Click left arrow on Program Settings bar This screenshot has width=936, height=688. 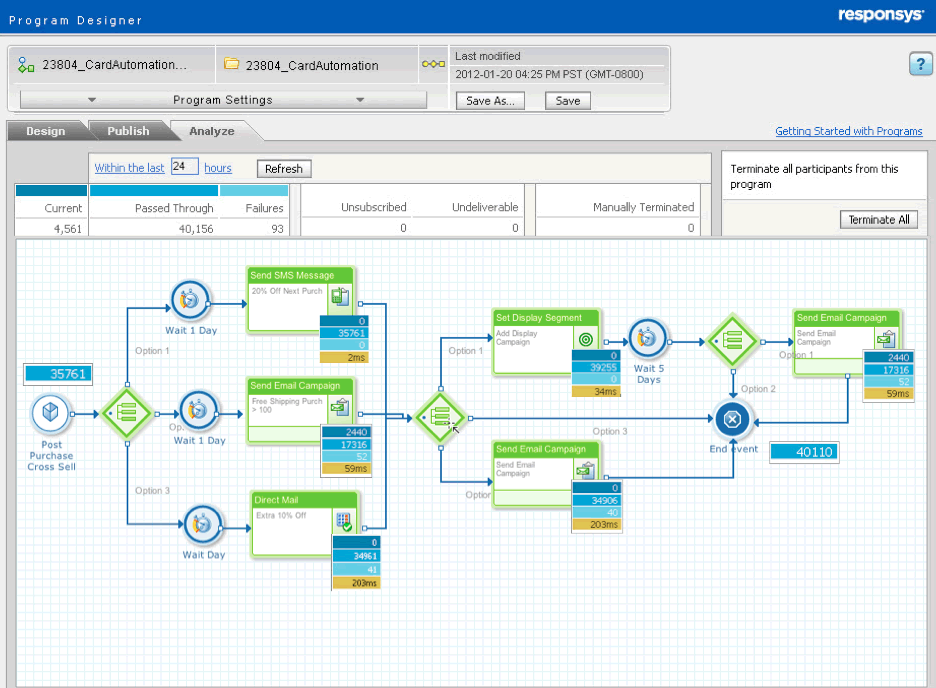[x=91, y=100]
